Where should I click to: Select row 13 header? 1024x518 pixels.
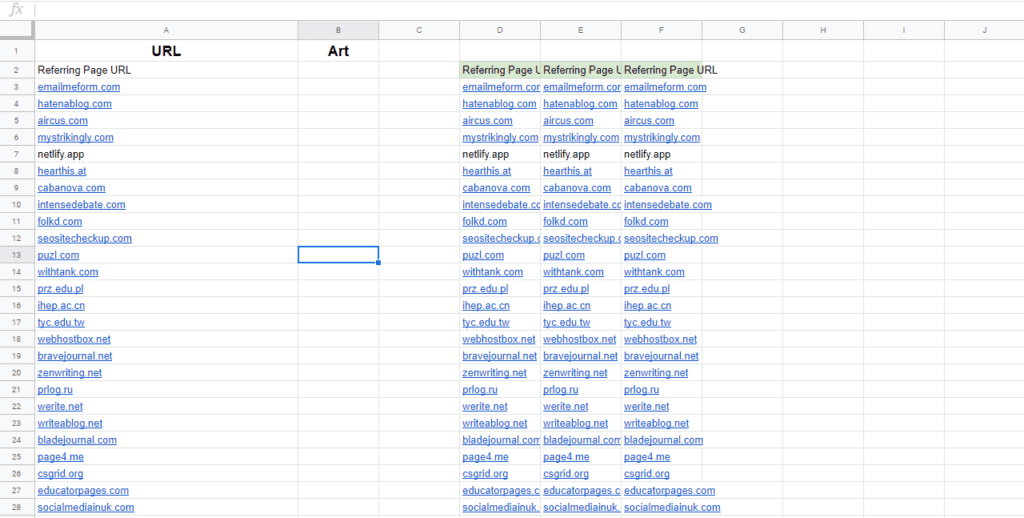(x=17, y=255)
